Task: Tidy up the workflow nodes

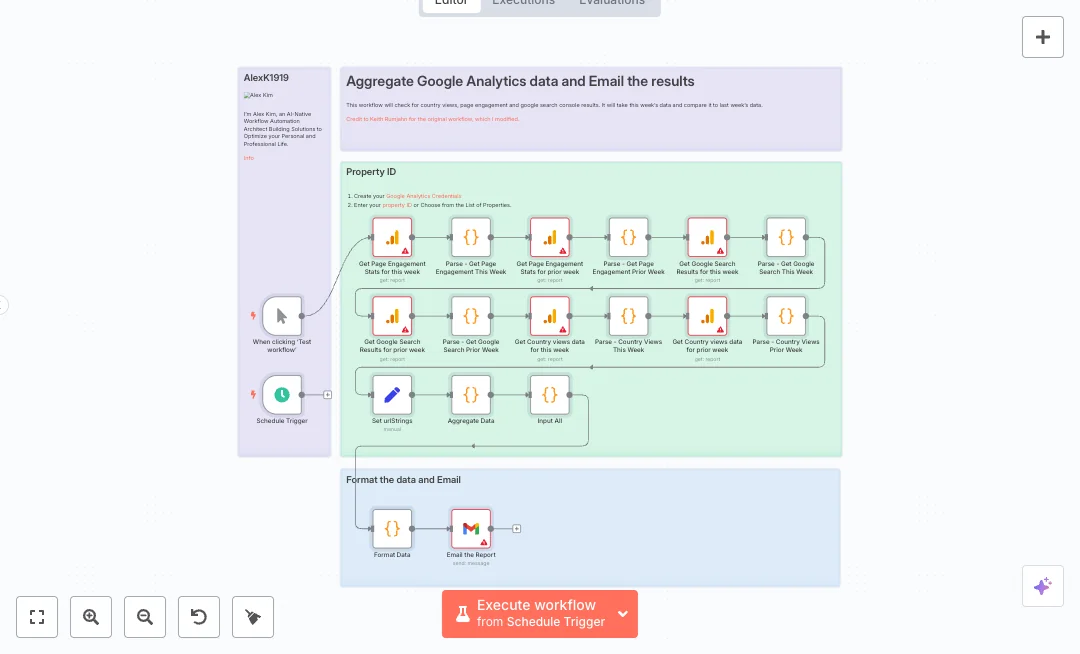Action: pyautogui.click(x=253, y=617)
